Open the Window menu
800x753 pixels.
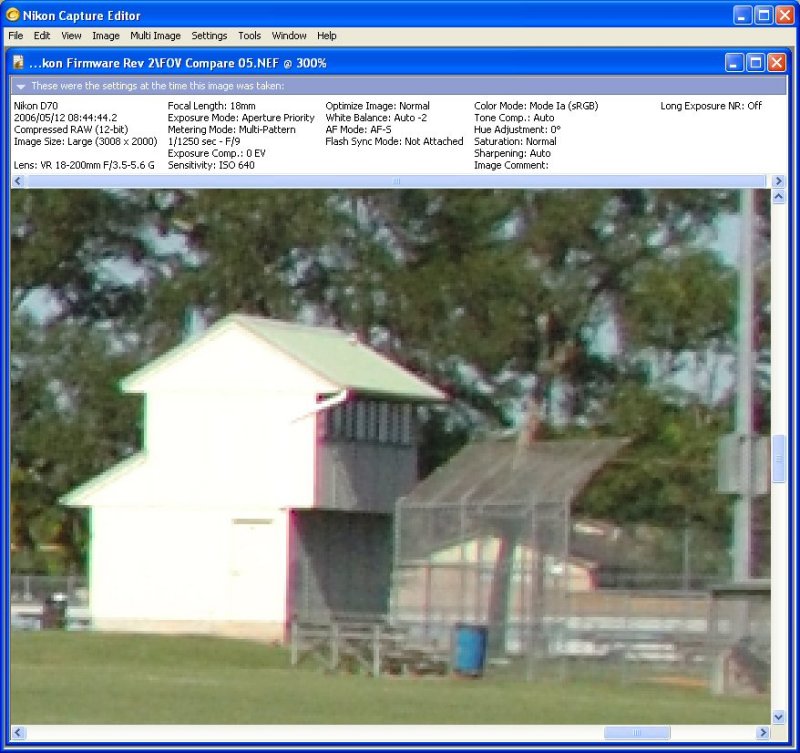[289, 36]
